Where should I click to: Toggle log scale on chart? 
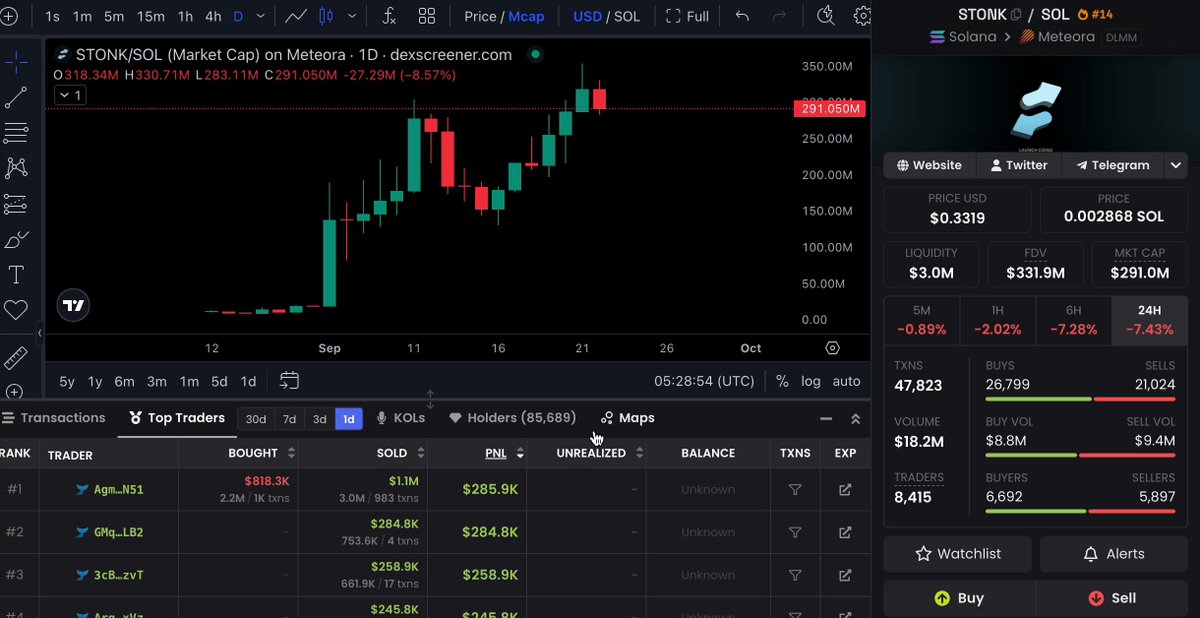tap(811, 381)
